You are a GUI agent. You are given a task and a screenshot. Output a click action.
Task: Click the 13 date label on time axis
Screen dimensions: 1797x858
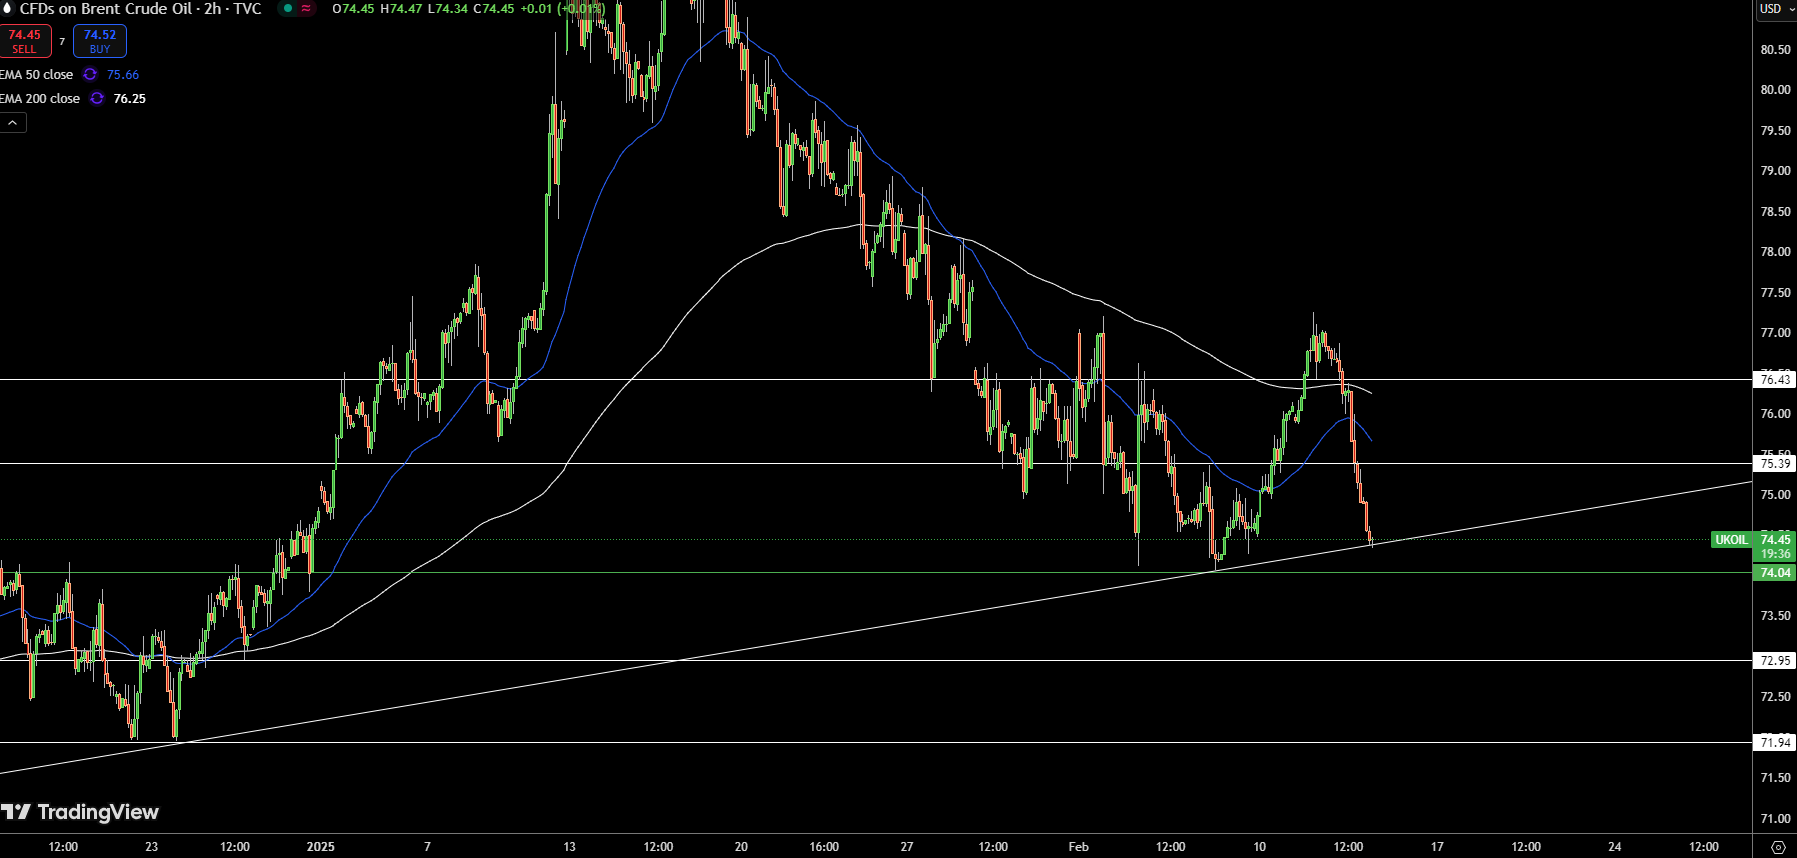tap(569, 846)
